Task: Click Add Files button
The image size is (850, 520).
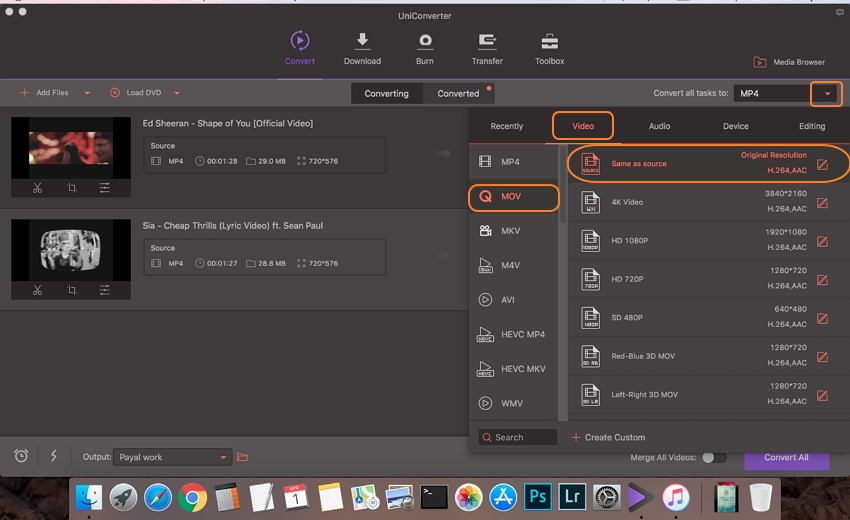Action: [x=44, y=93]
